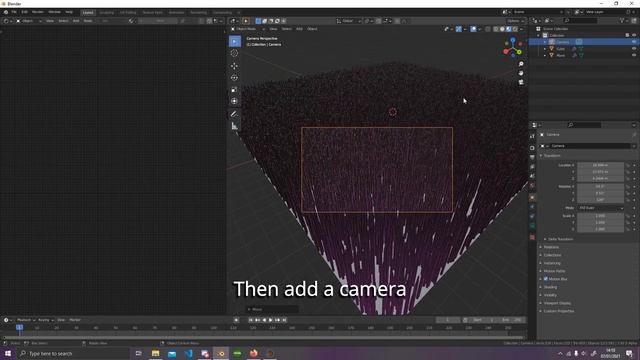Viewport: 640px width, 360px height.
Task: Open File Explorer from the taskbar
Action: coord(156,353)
